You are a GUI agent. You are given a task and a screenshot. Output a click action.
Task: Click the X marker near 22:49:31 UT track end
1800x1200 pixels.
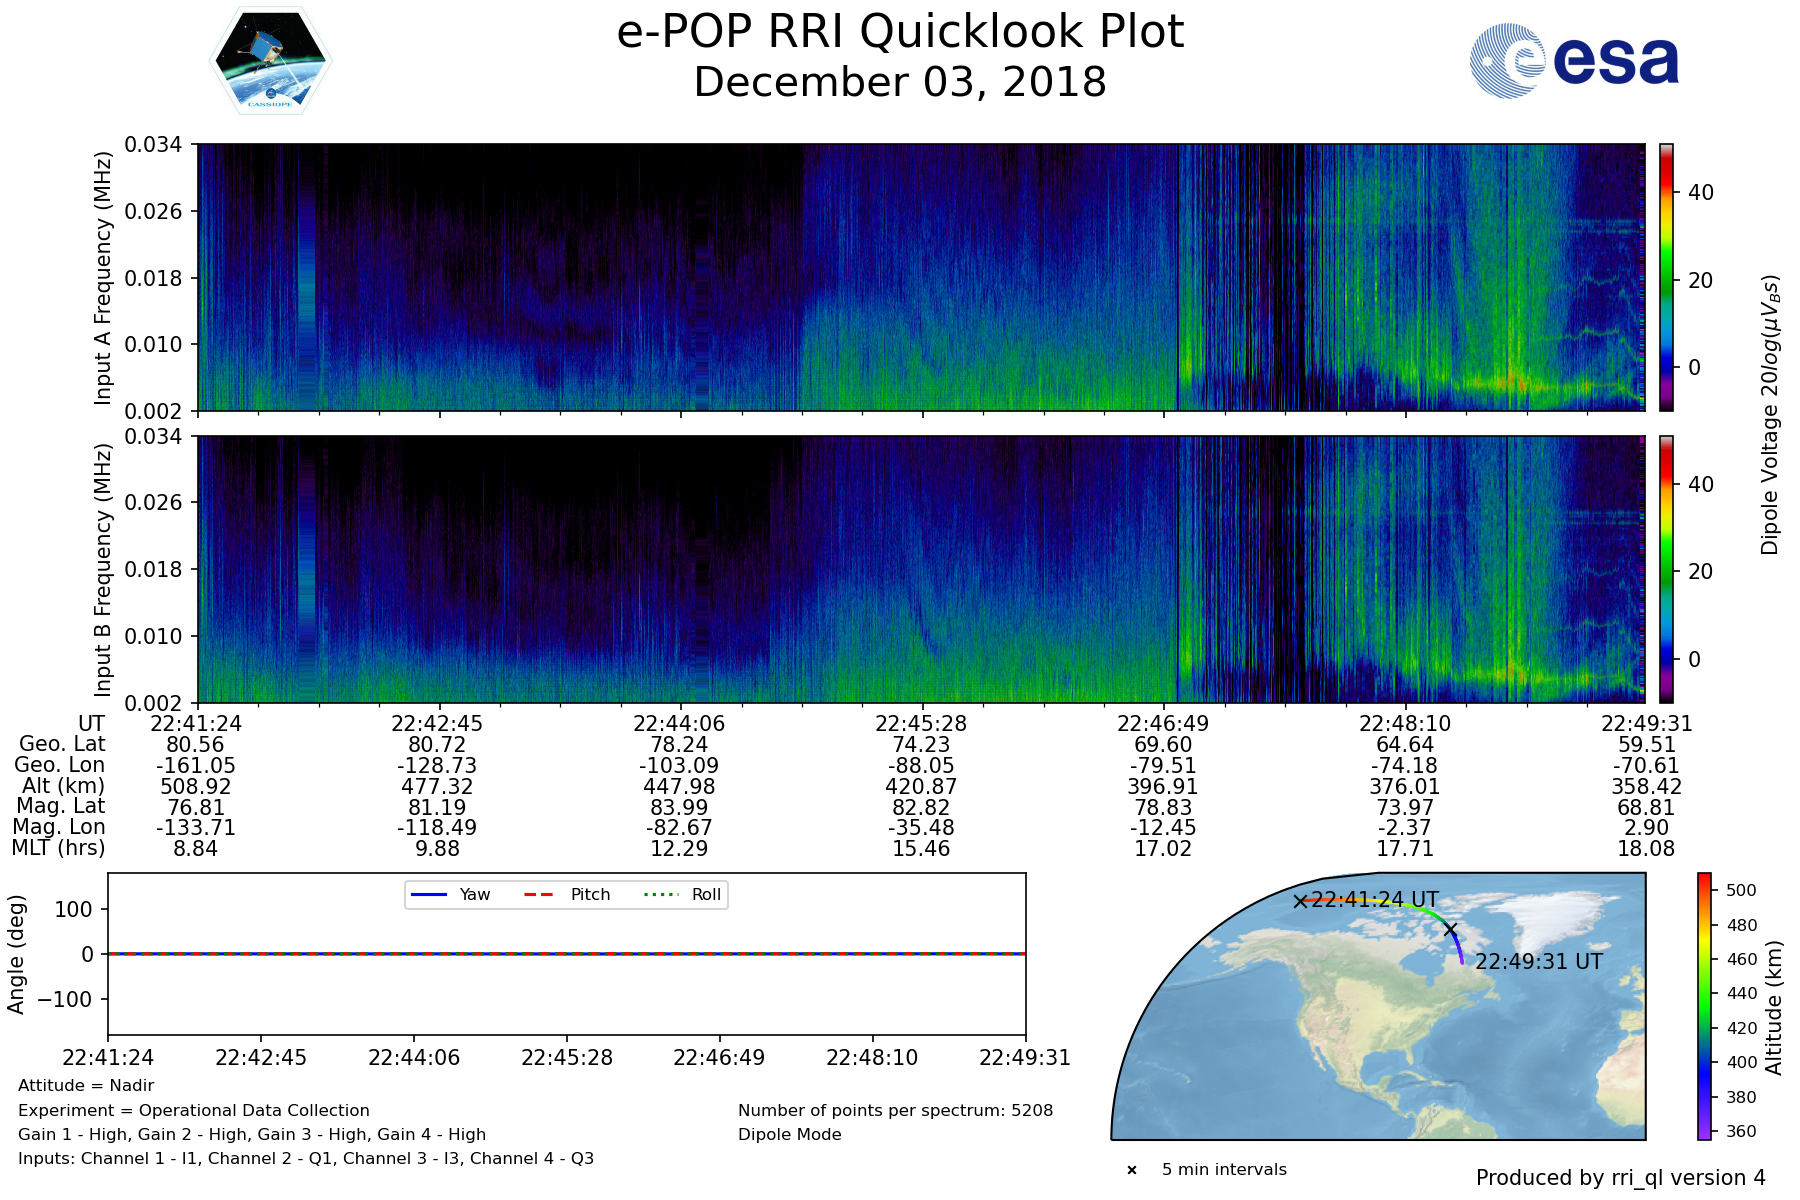point(1451,929)
